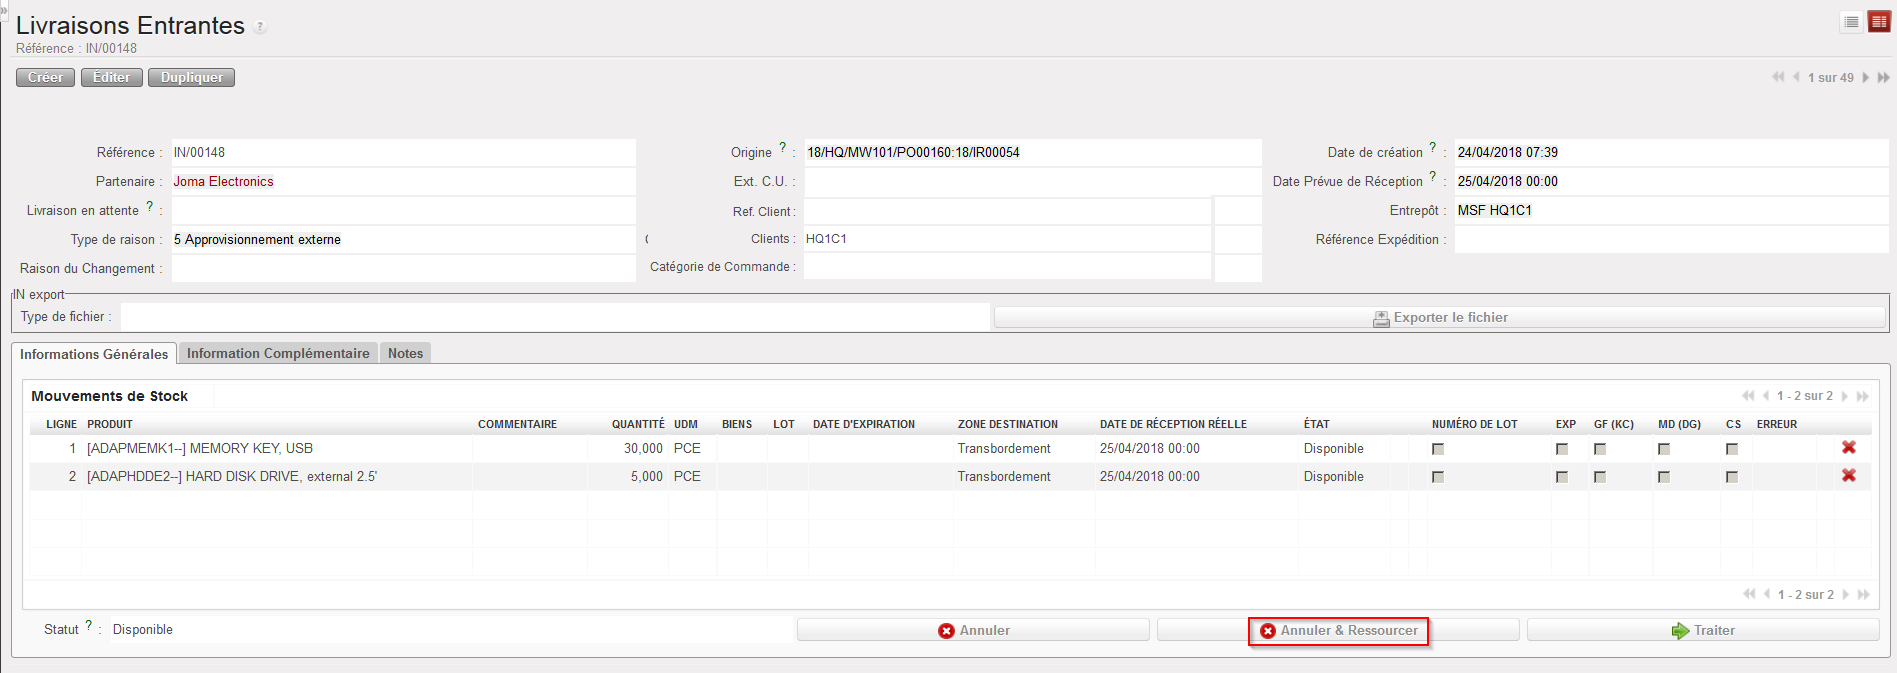
Task: Toggle Numéro de Lot checkbox for line 1
Action: pos(1438,449)
